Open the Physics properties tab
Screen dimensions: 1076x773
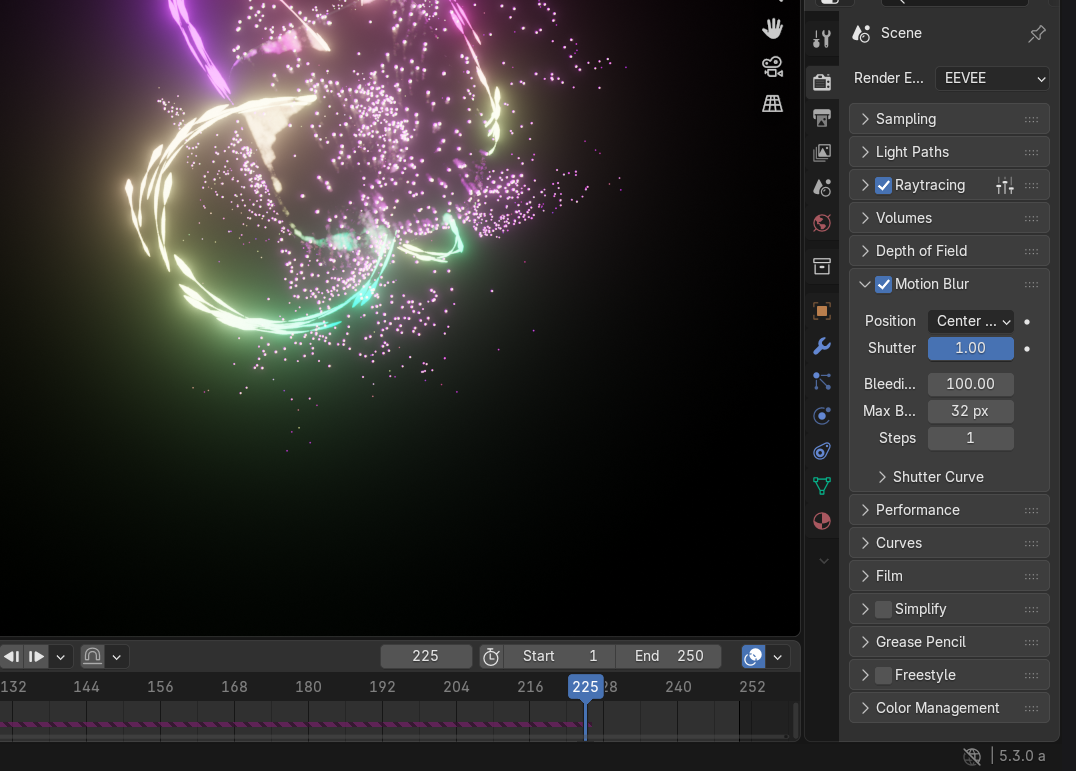point(821,416)
